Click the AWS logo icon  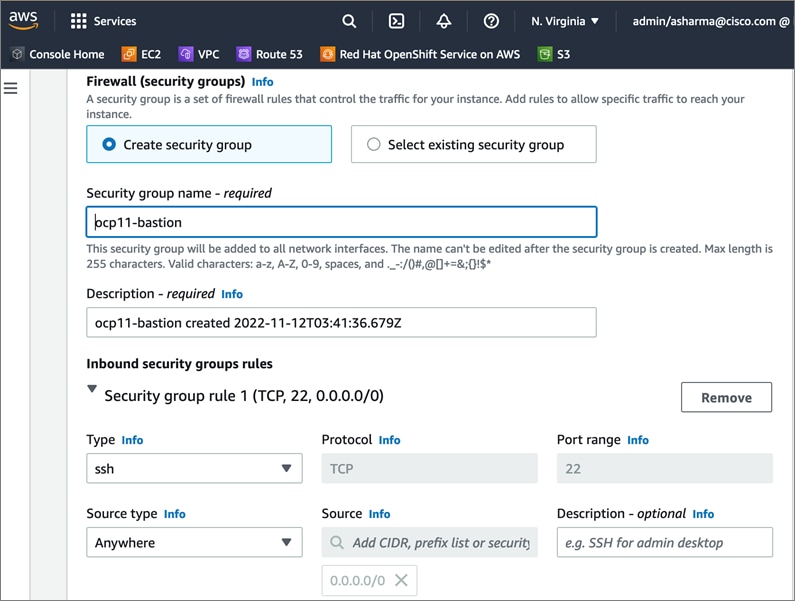24,20
